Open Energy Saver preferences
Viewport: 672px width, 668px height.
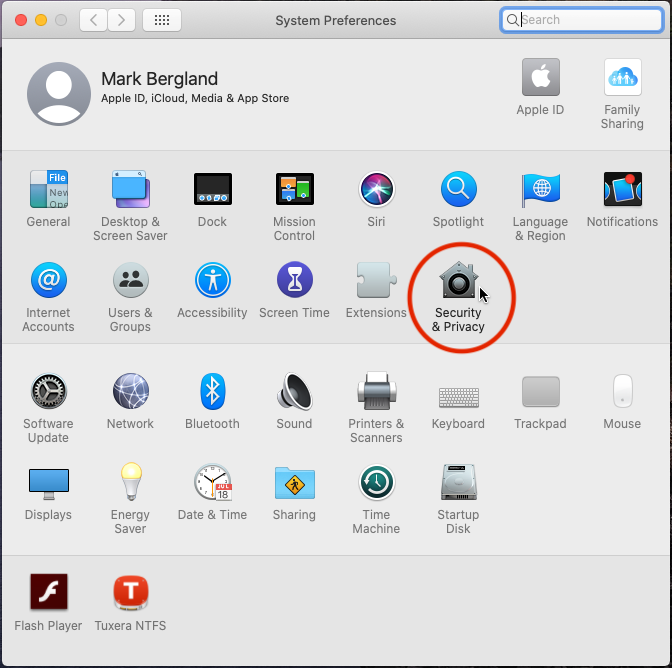click(131, 482)
